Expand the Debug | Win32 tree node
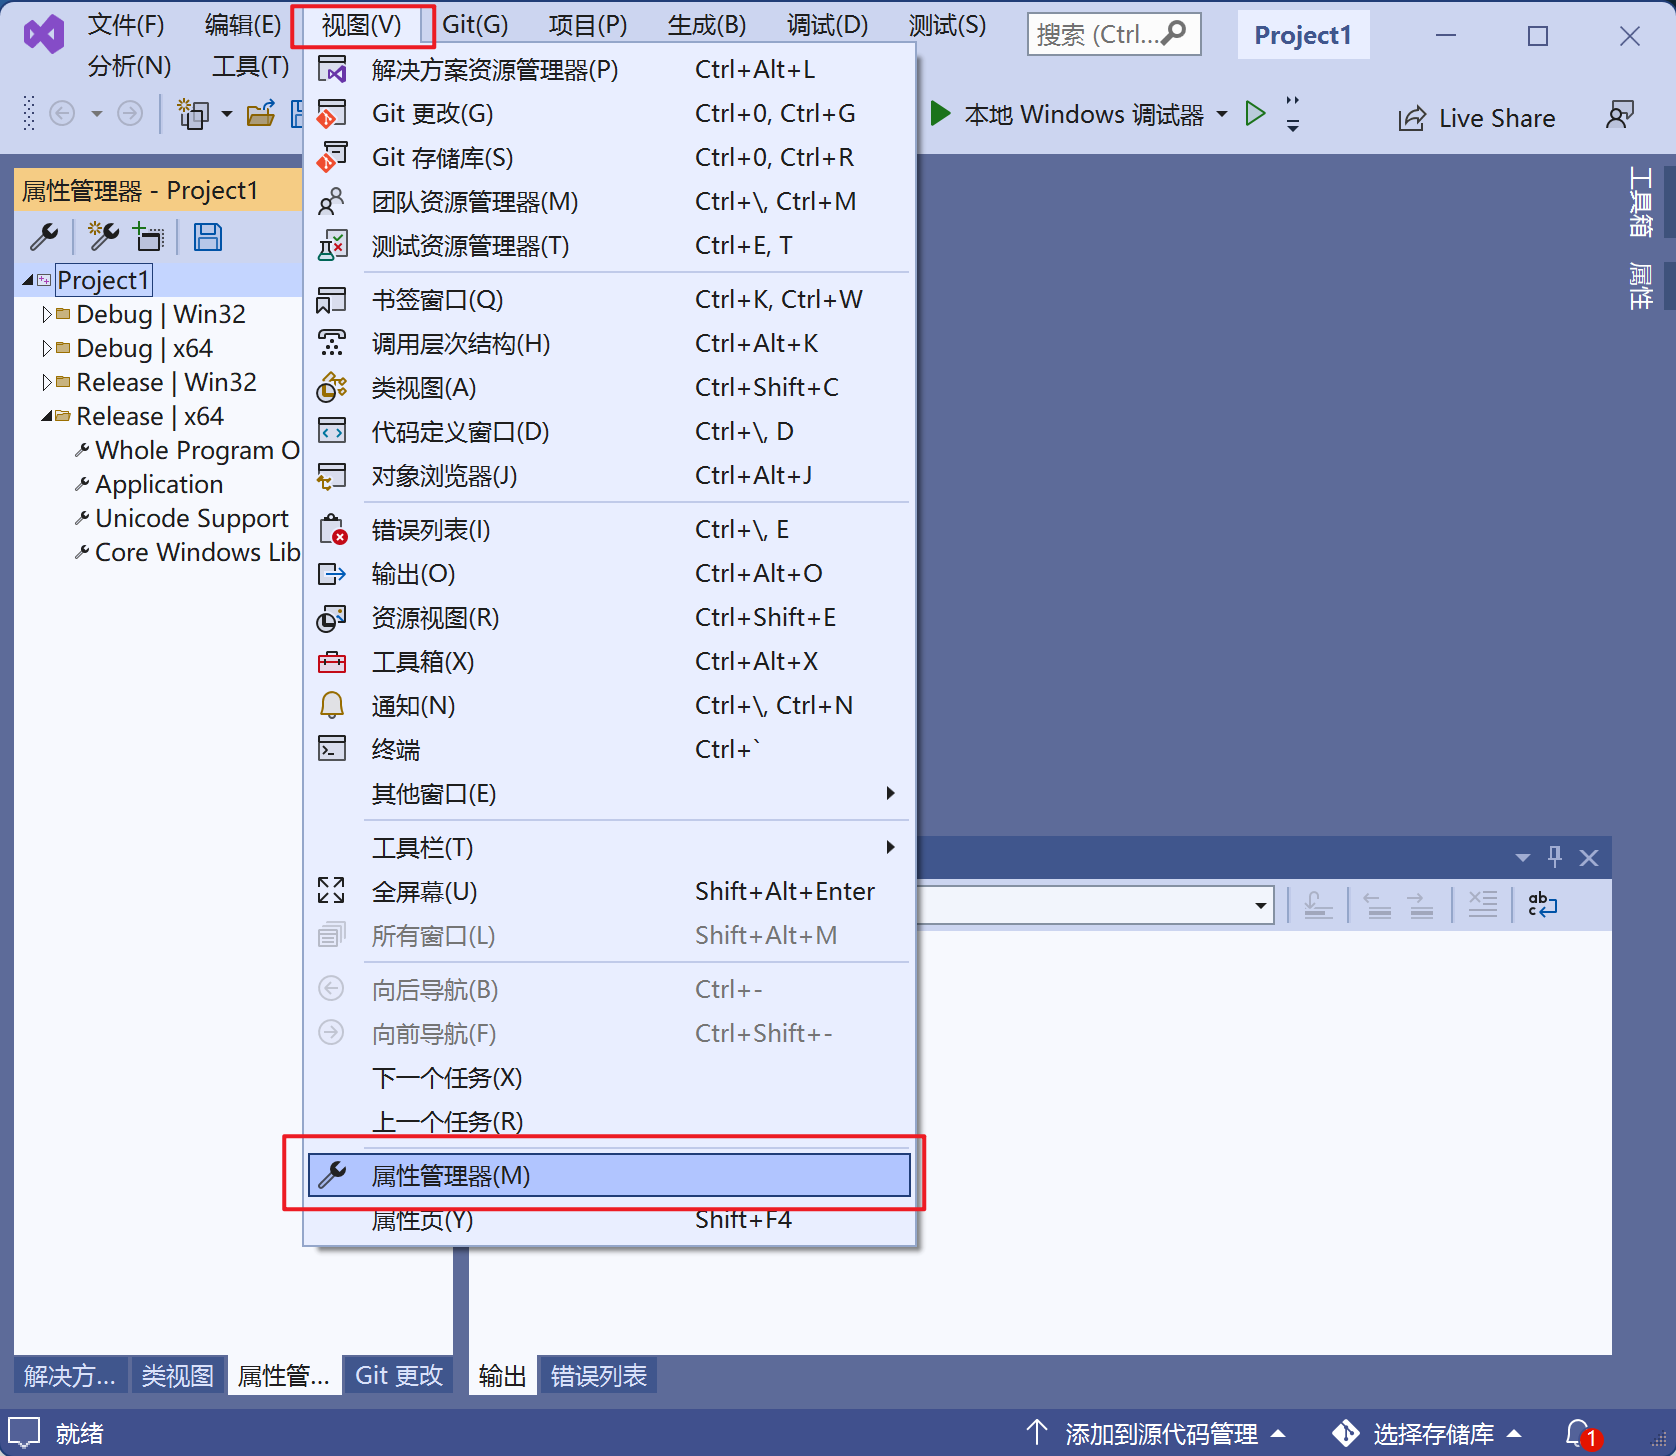 46,315
